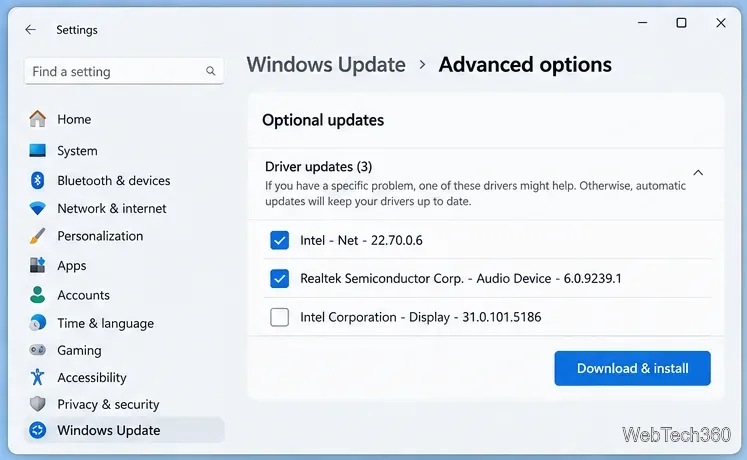Screen dimensions: 747x460
Task: Open the Accounts settings label
Action: point(83,295)
